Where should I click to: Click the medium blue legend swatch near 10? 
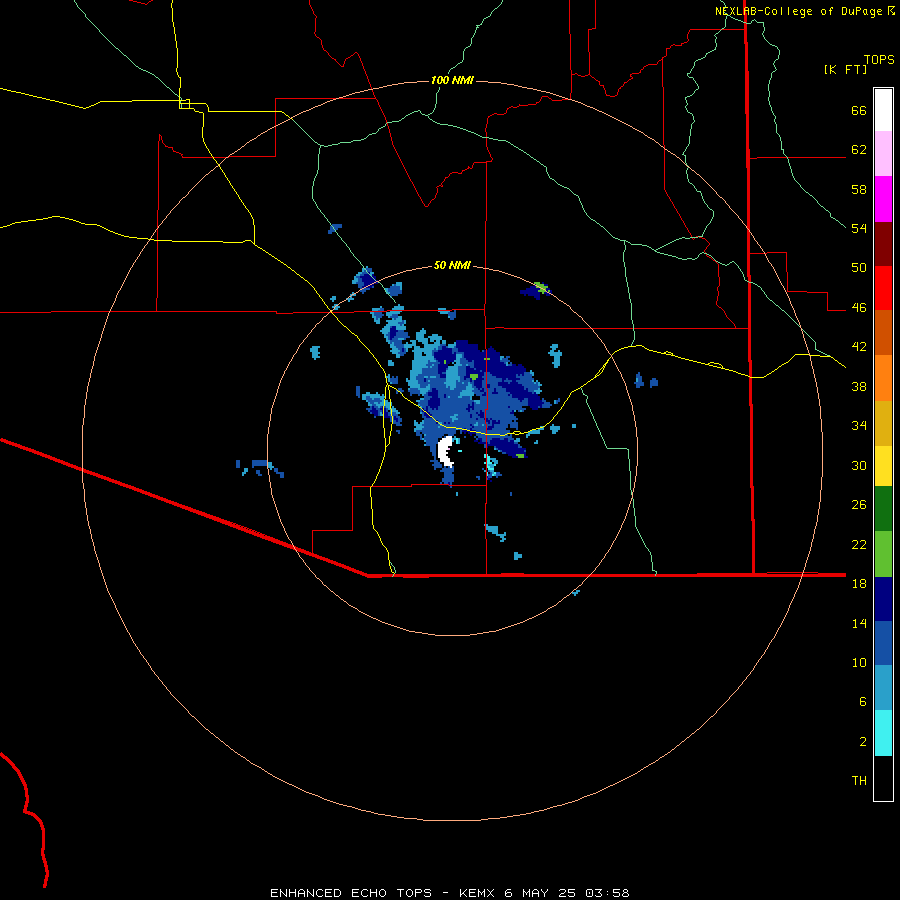(x=883, y=643)
